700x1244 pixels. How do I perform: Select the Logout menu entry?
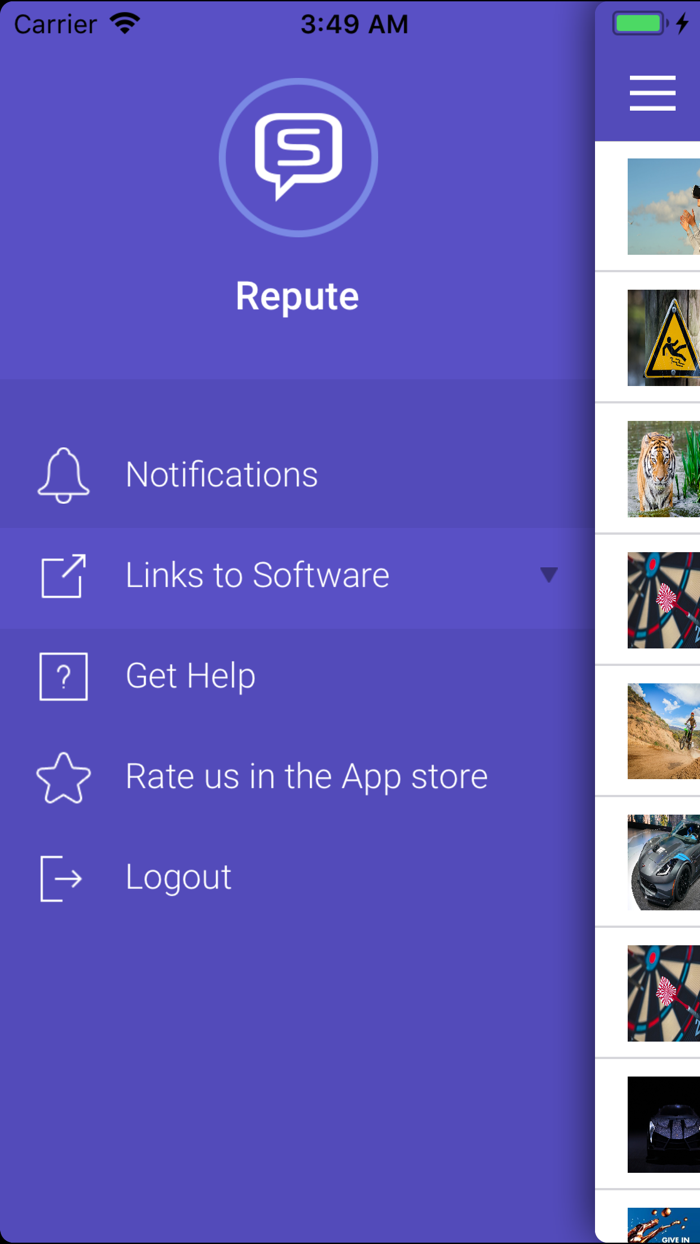click(x=298, y=878)
